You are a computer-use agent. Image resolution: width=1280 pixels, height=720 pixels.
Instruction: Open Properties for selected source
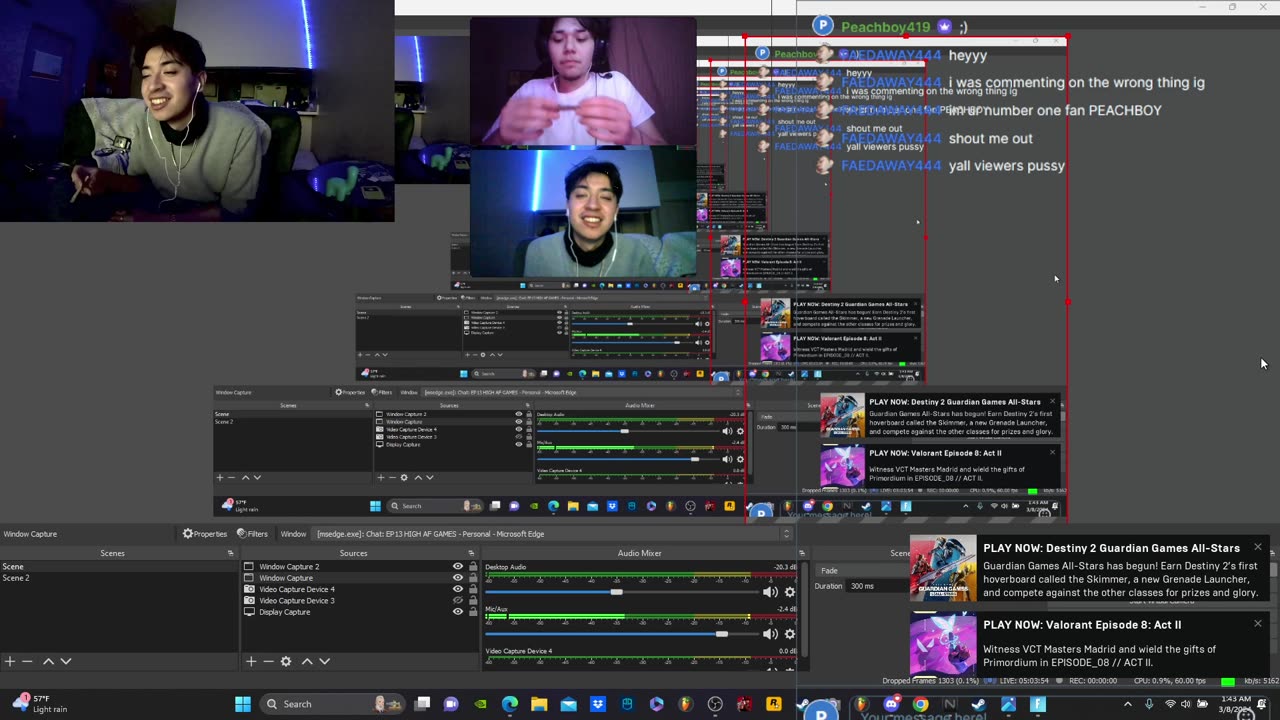(205, 534)
